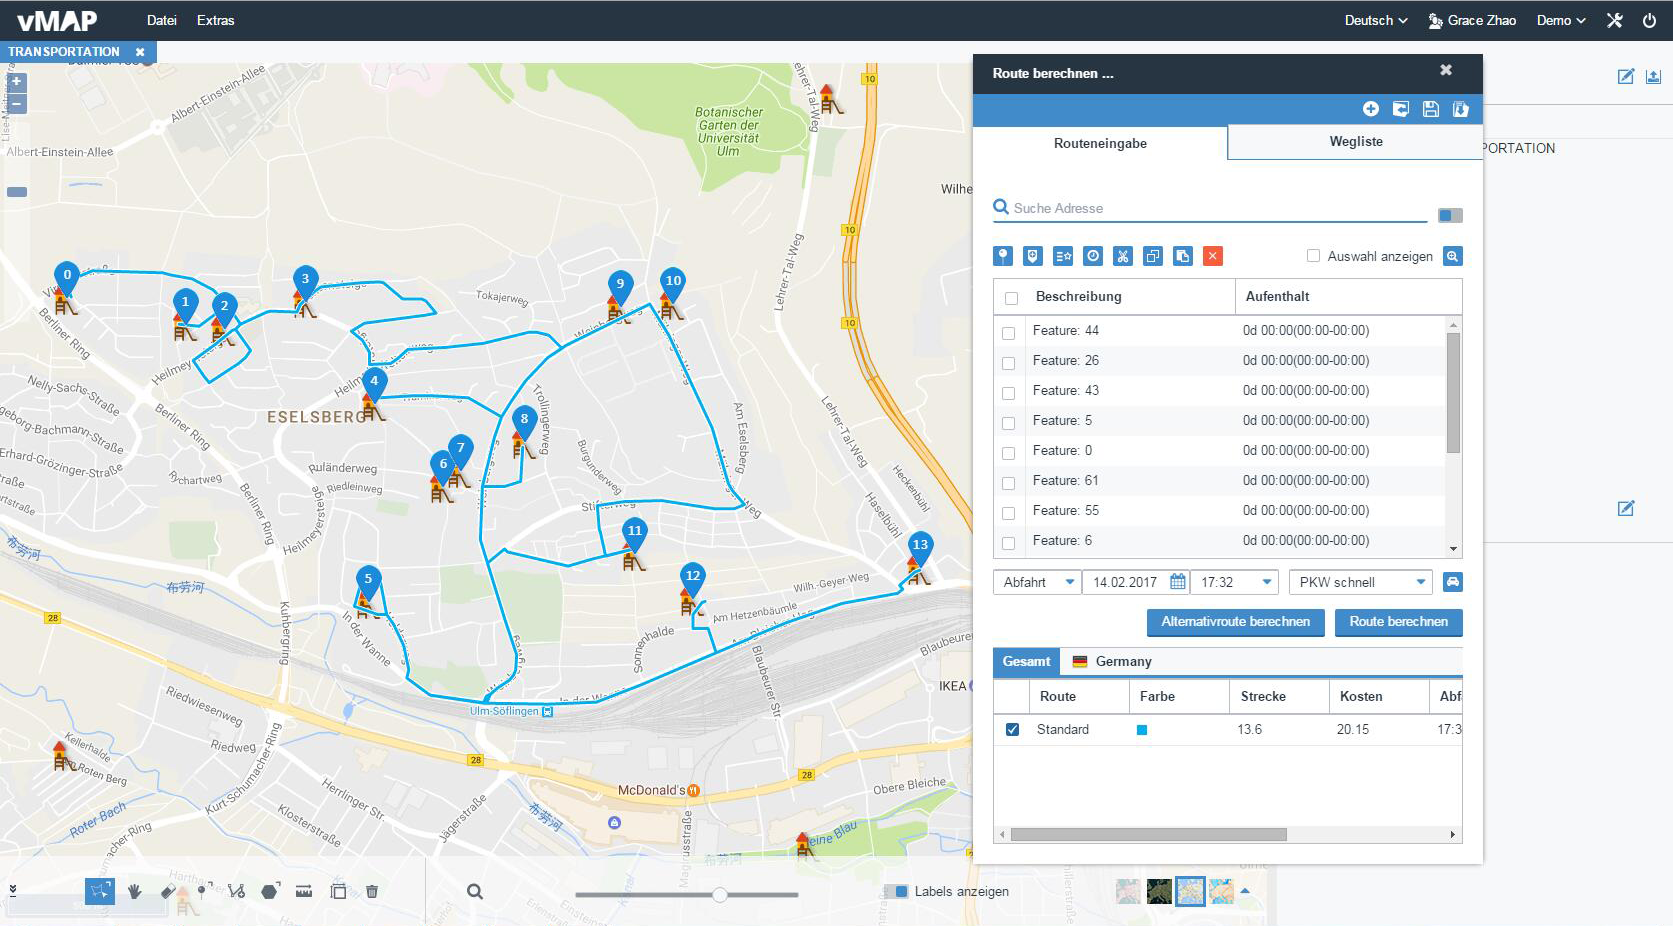Viewport: 1673px width, 926px height.
Task: Open the Extras menu
Action: tap(215, 20)
